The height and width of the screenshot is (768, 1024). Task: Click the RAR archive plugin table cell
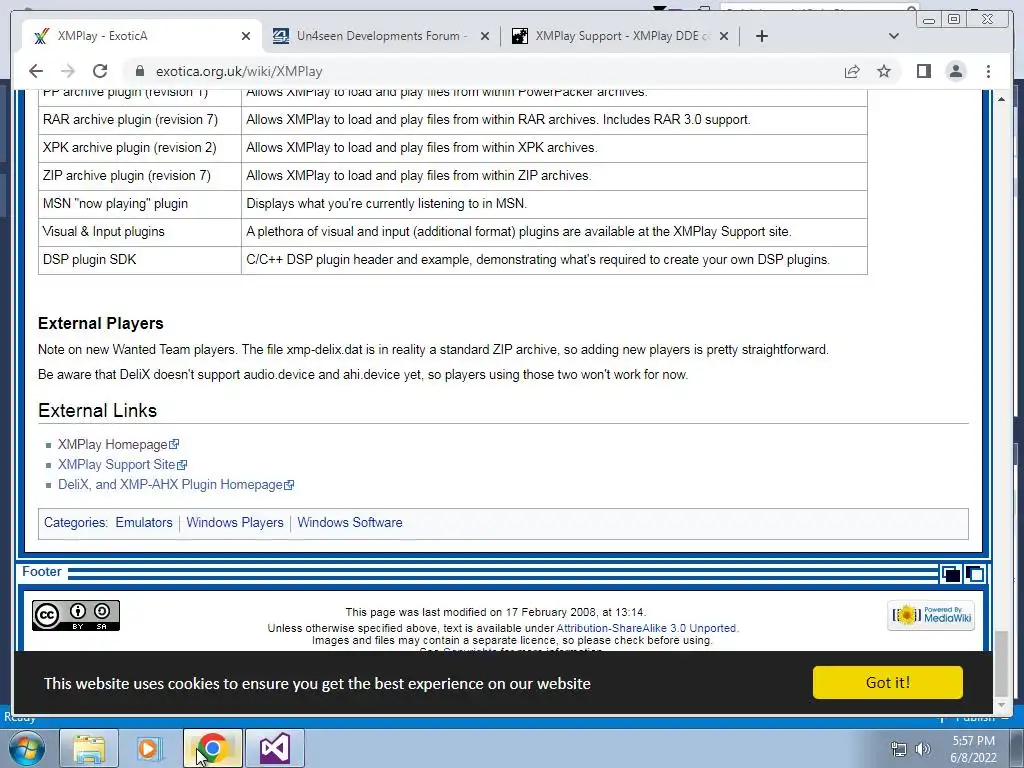point(140,120)
